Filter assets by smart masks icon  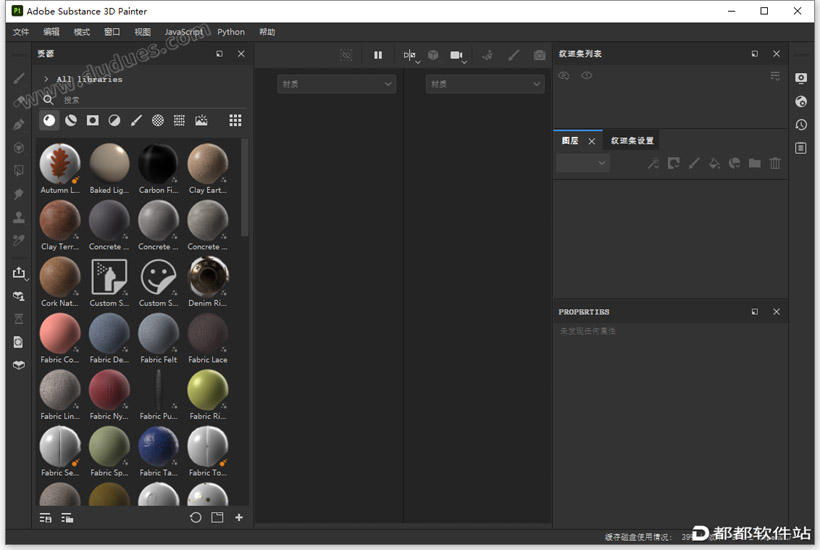(93, 121)
